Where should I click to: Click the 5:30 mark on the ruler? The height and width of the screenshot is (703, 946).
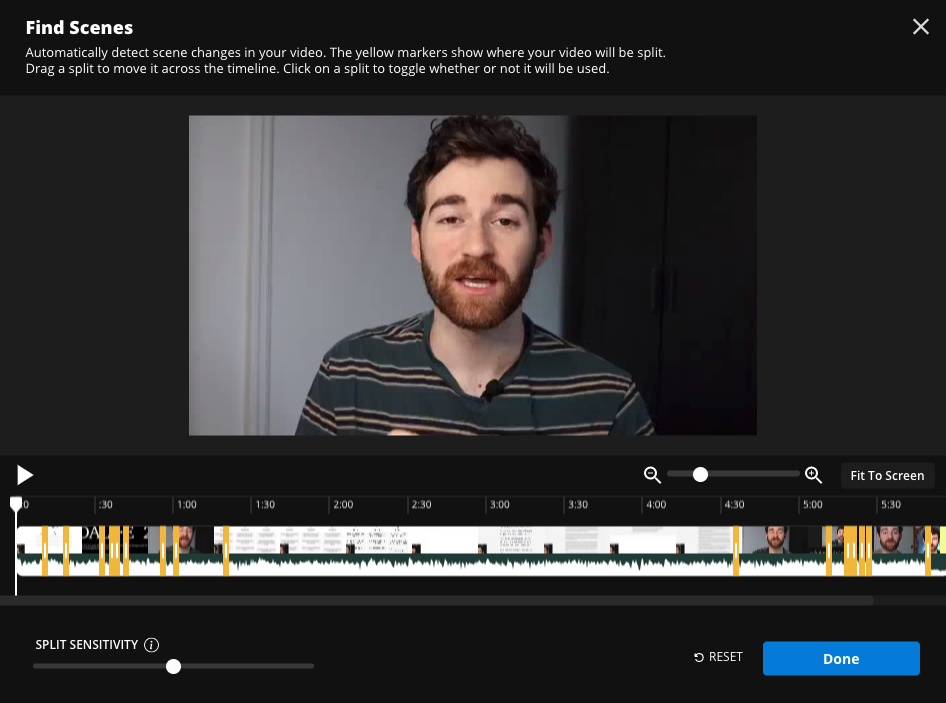click(x=890, y=504)
